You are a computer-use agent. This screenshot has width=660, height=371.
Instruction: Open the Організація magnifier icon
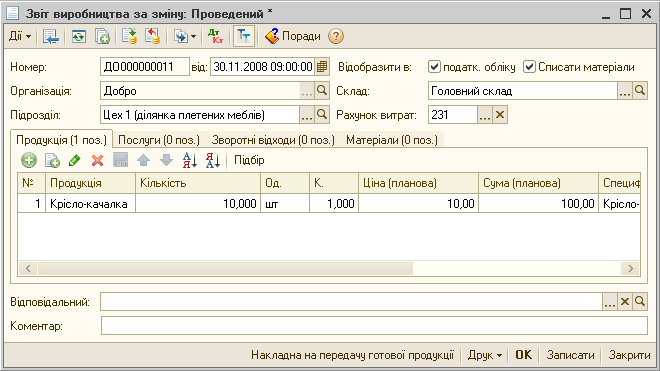[x=322, y=91]
